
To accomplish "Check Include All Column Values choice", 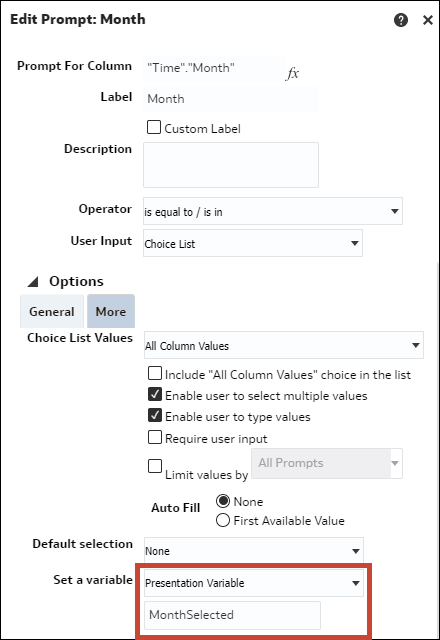I will point(155,373).
